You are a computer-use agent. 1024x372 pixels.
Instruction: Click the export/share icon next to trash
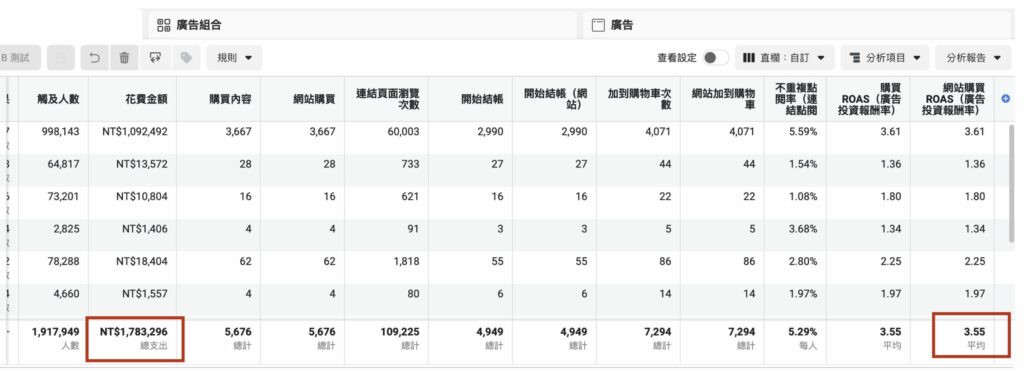click(155, 58)
